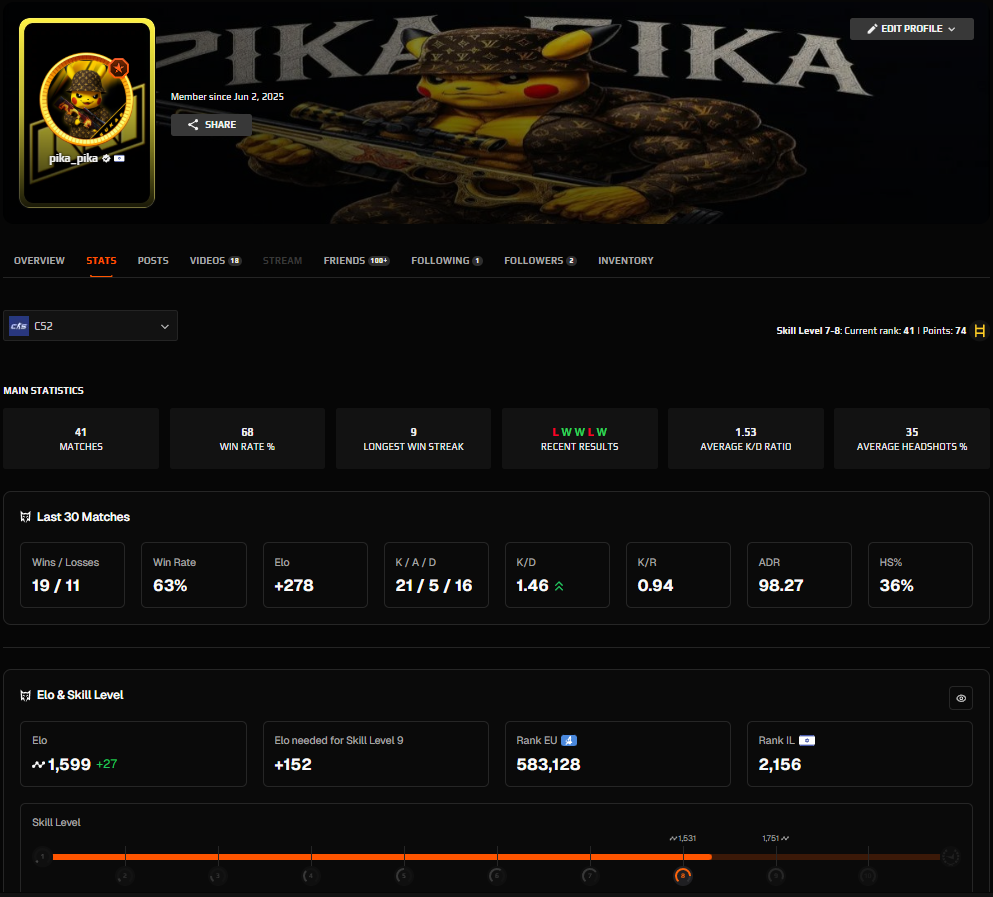Switch to the Overview tab
The image size is (993, 897).
(39, 261)
